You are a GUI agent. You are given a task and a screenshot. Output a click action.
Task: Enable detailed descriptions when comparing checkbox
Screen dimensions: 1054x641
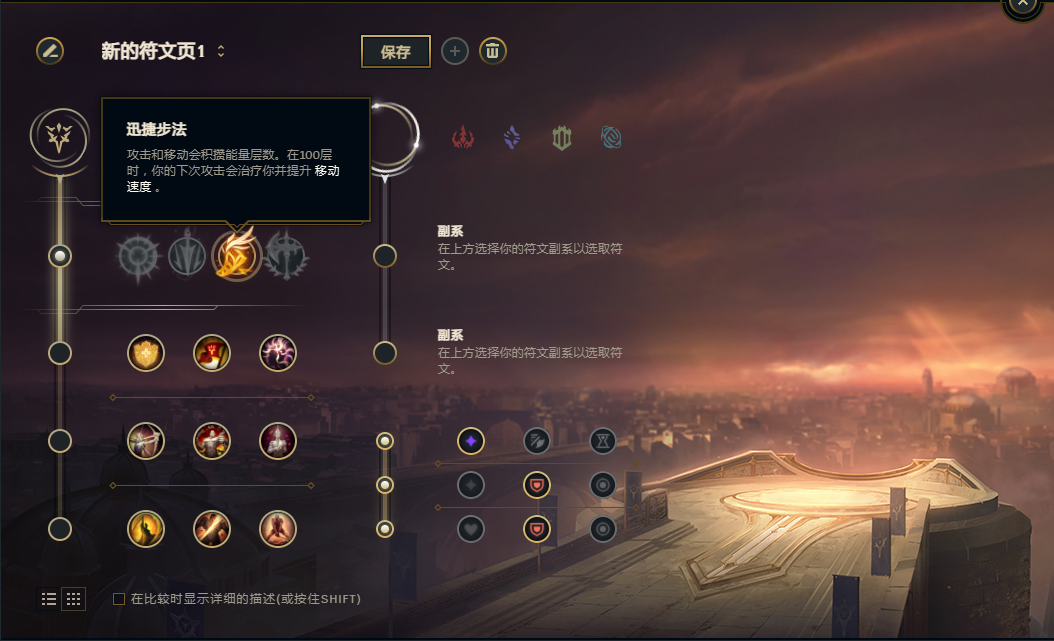119,599
